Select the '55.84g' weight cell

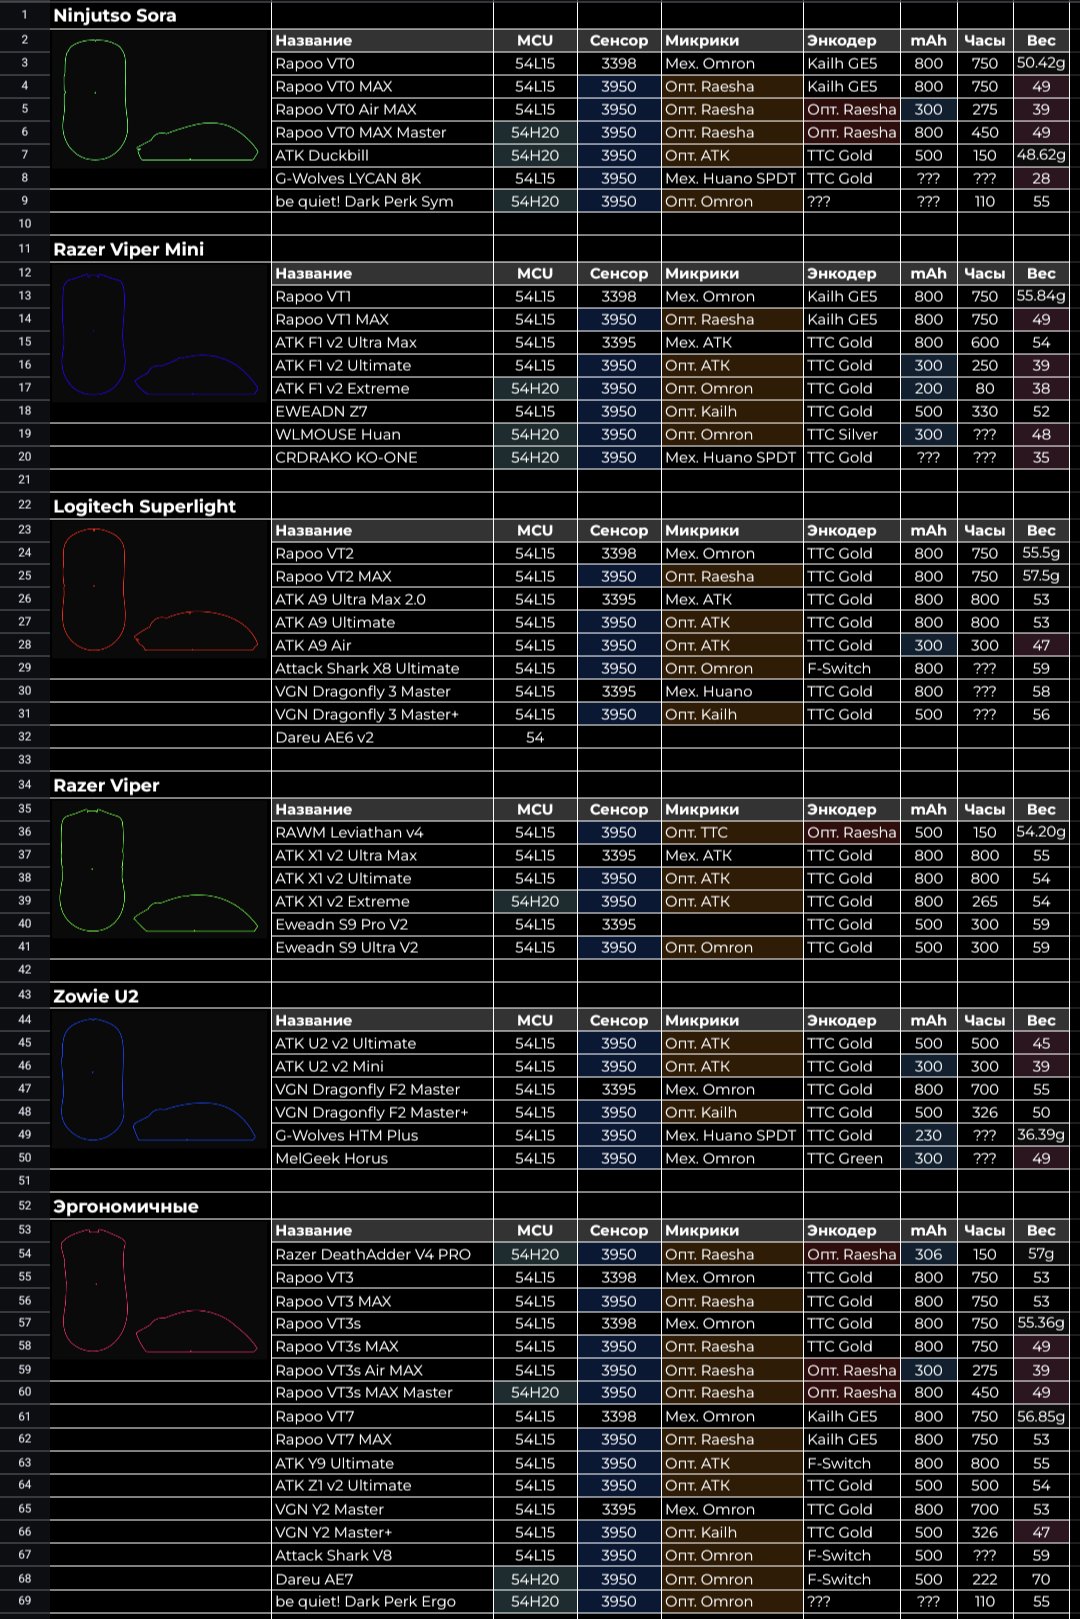coord(1041,296)
